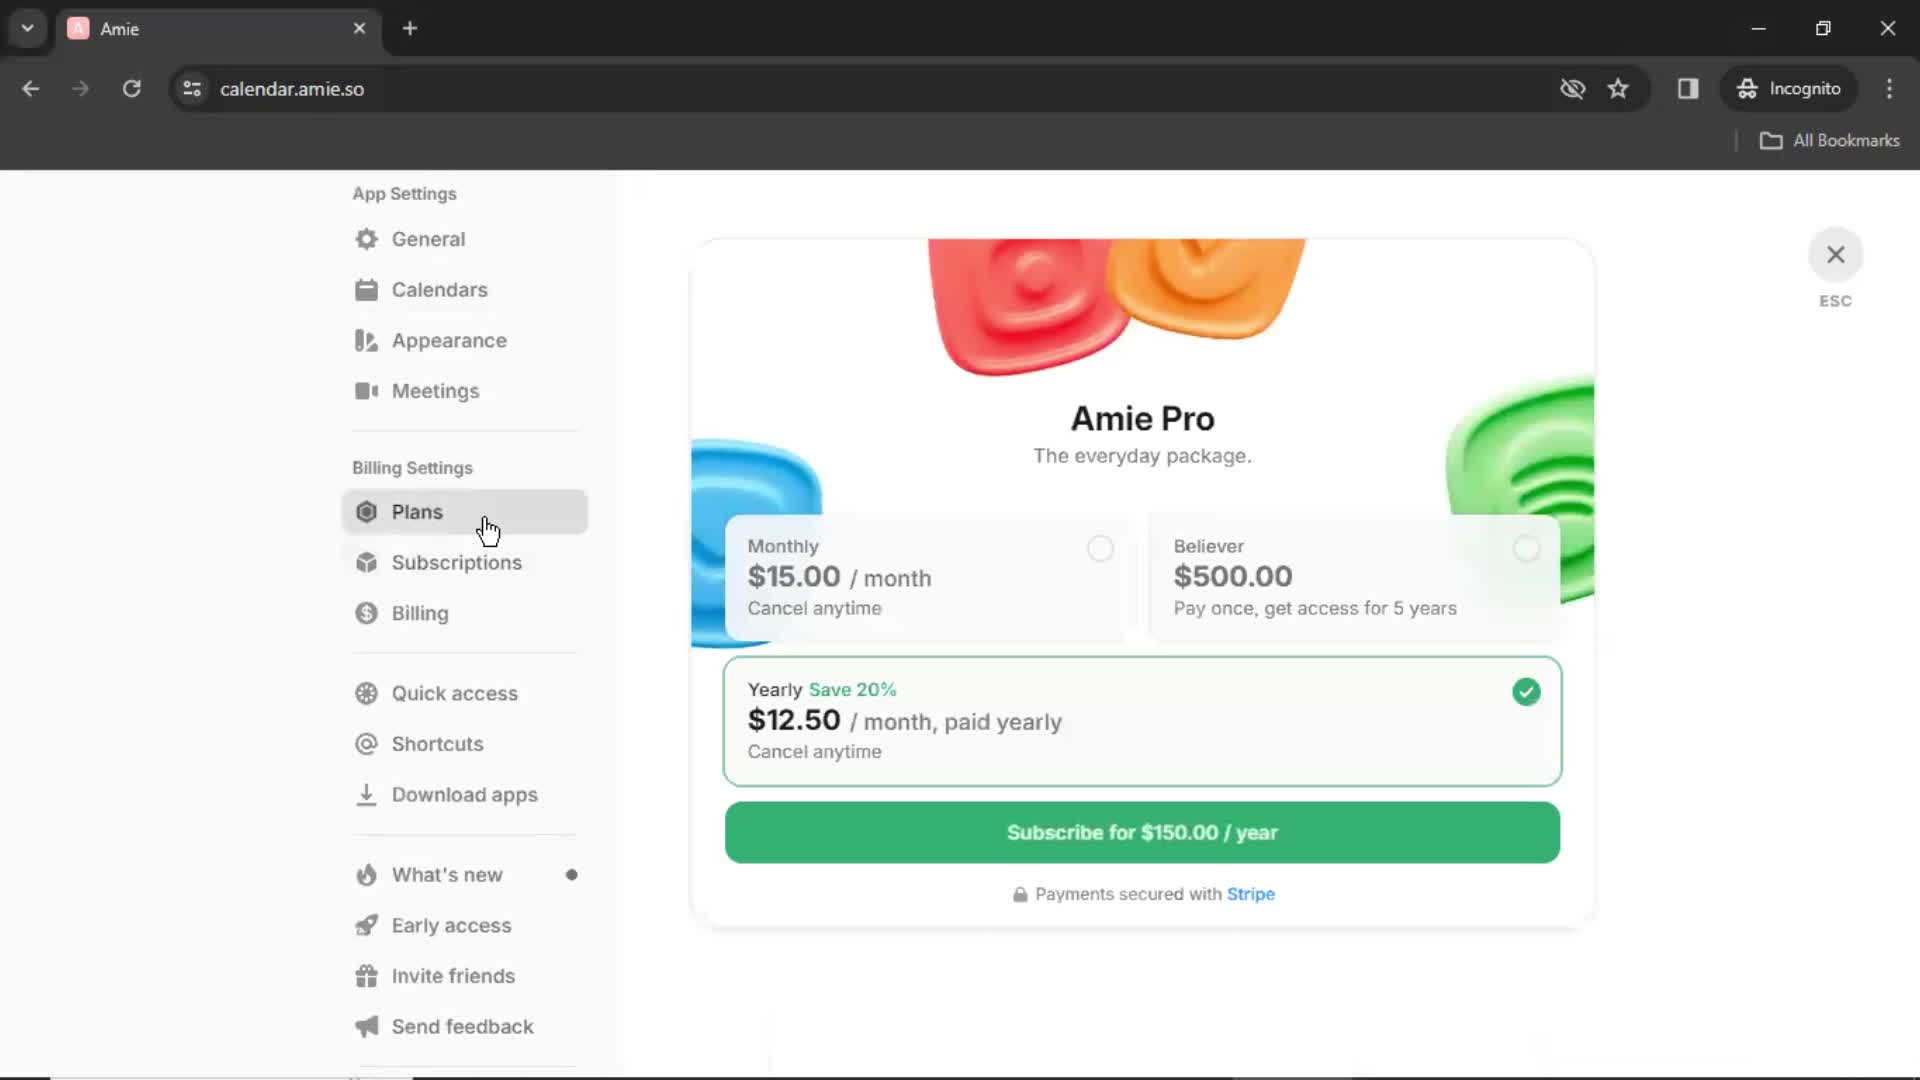Open Send feedback dialog
1920x1080 pixels.
pyautogui.click(x=463, y=1026)
